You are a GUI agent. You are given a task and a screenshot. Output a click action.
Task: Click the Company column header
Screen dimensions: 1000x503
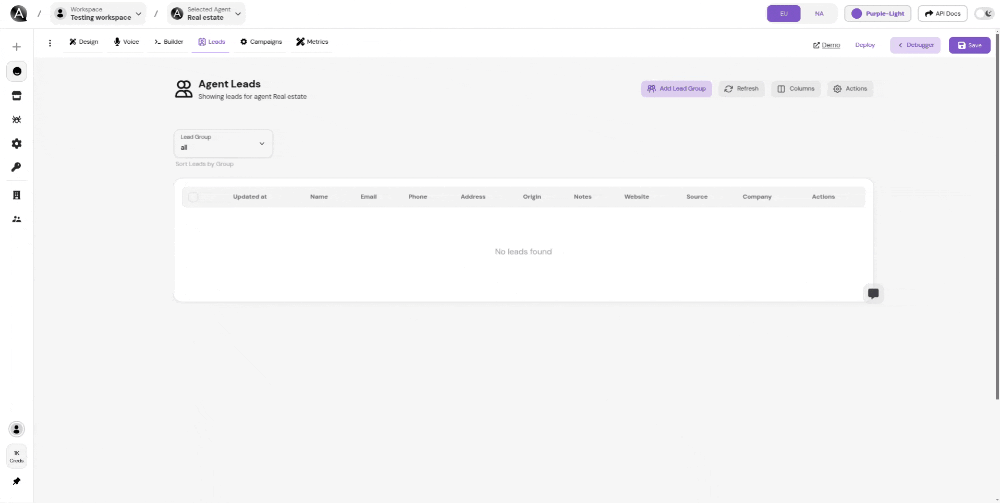757,197
